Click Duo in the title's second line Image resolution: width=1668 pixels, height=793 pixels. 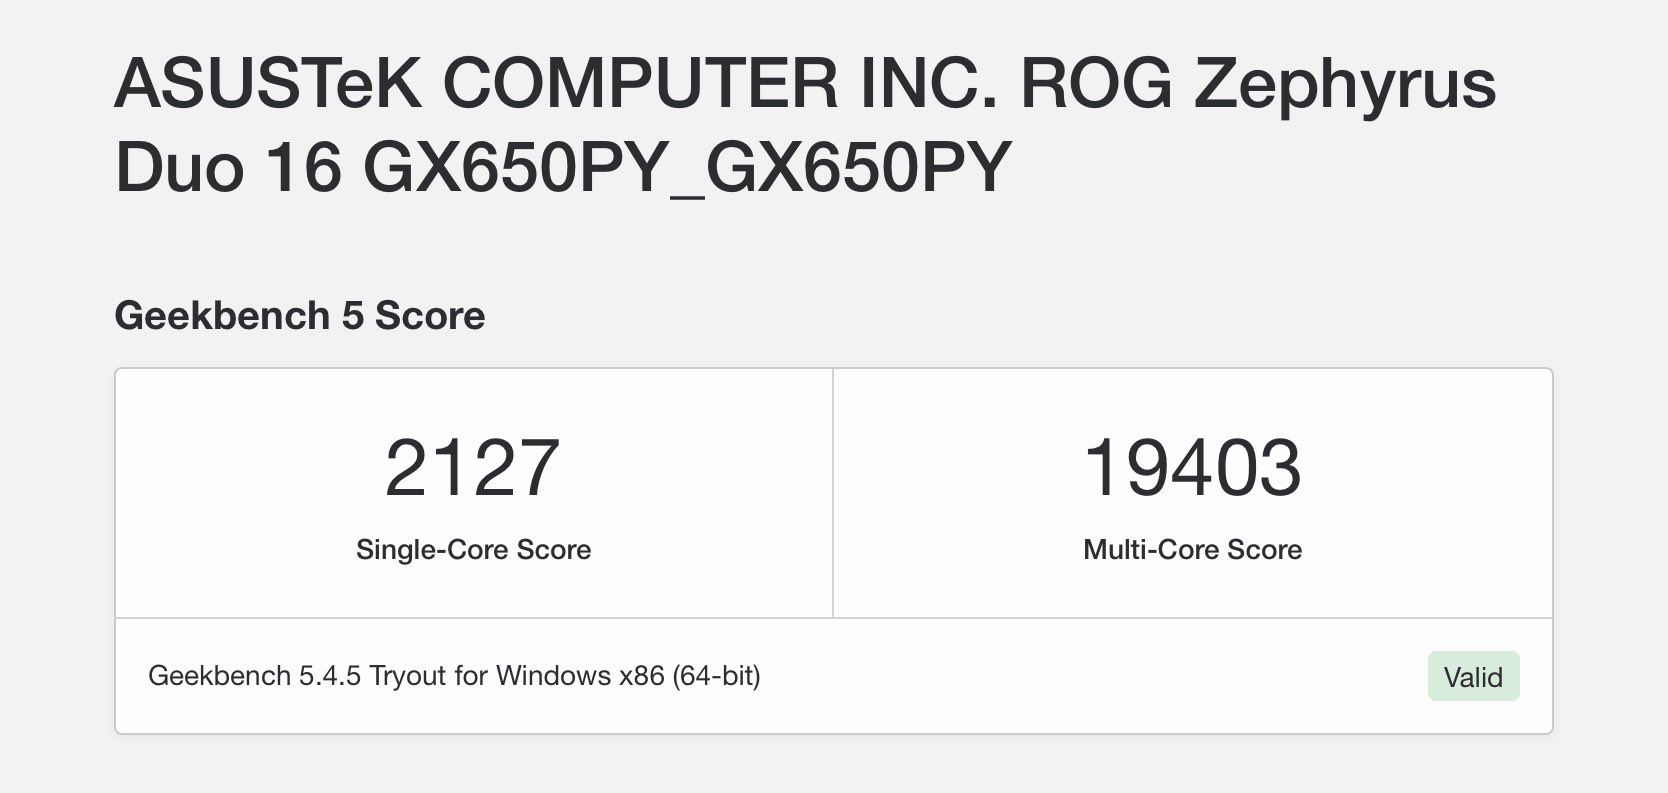coord(180,166)
